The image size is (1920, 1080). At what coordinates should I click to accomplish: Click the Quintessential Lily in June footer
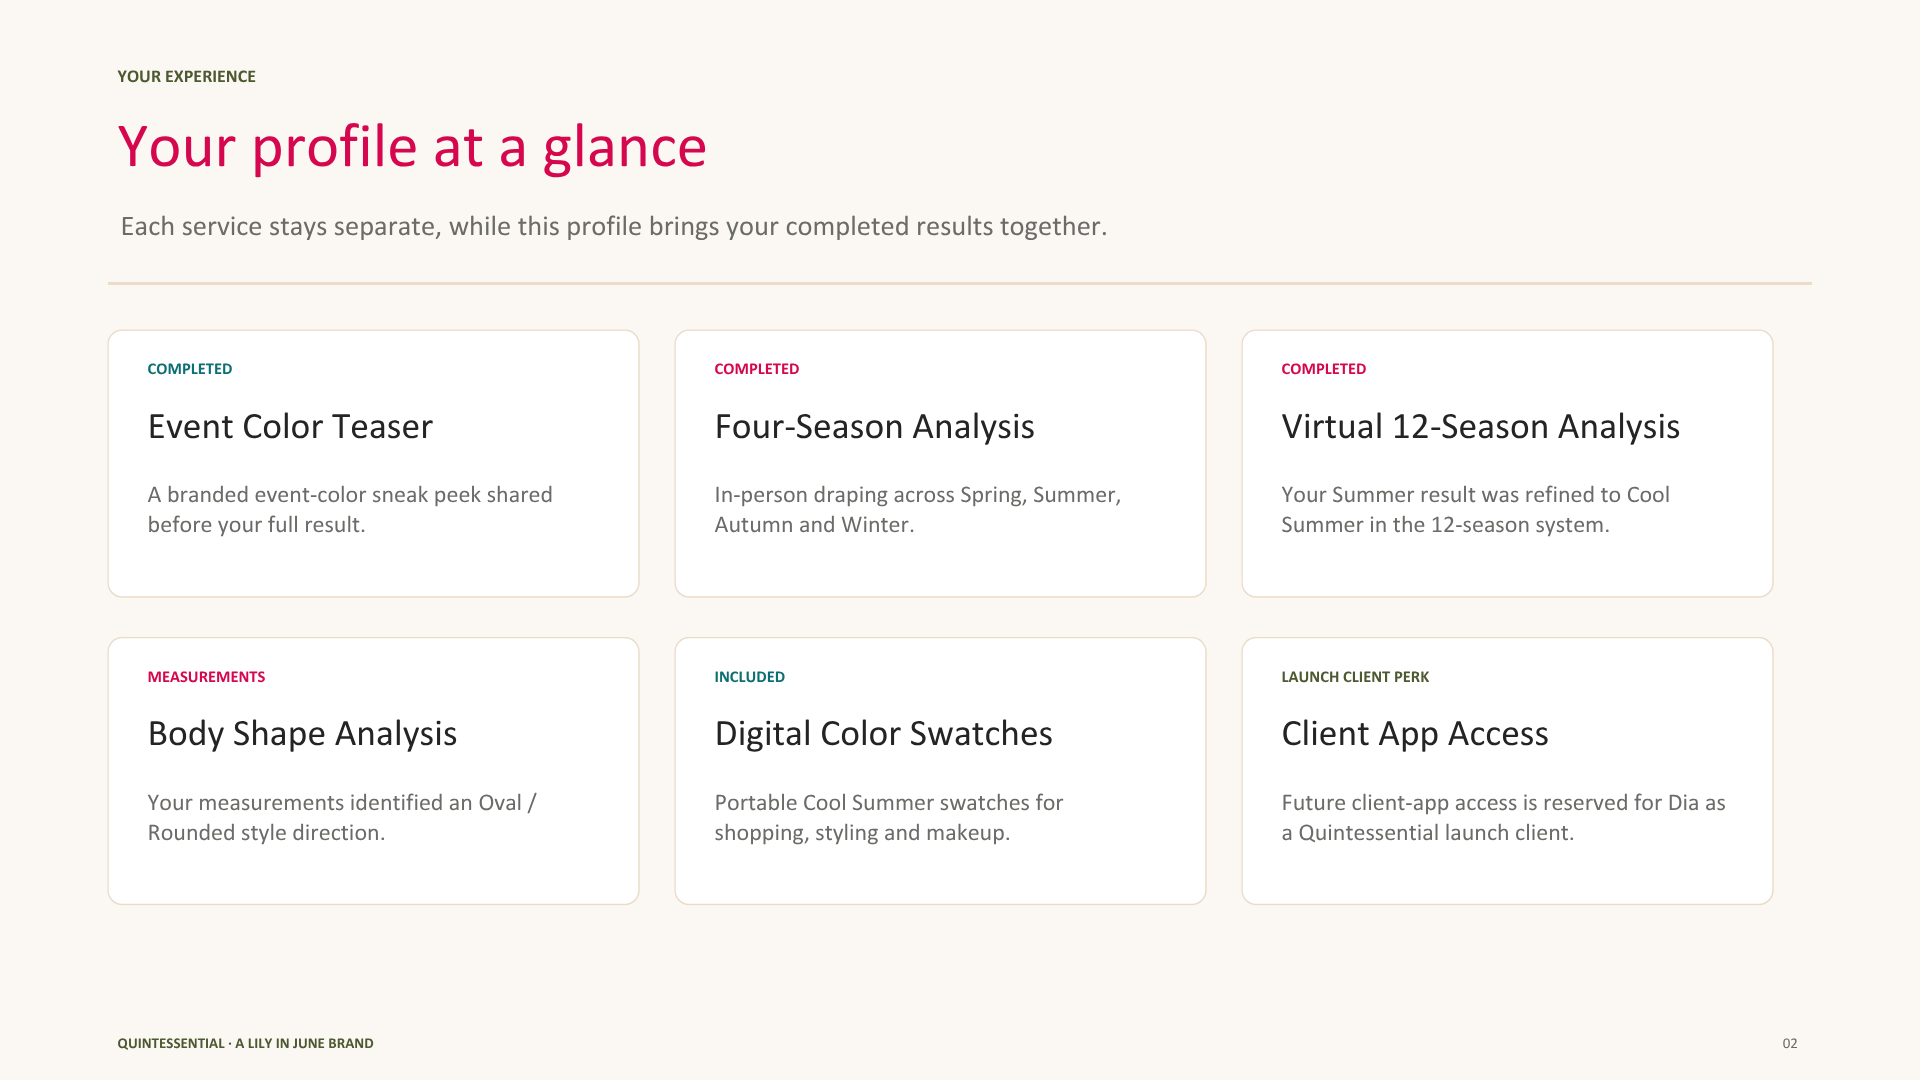click(x=245, y=1043)
